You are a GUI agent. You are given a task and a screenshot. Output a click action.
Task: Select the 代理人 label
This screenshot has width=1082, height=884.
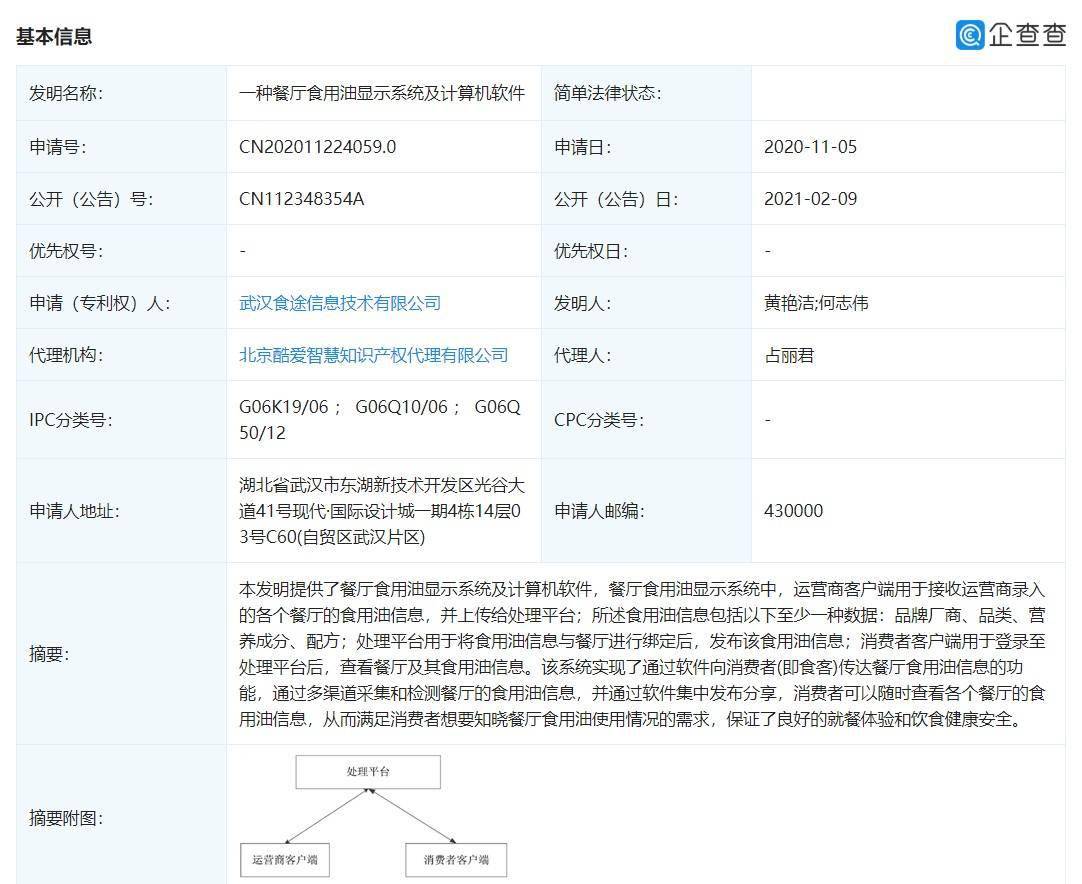pos(582,355)
